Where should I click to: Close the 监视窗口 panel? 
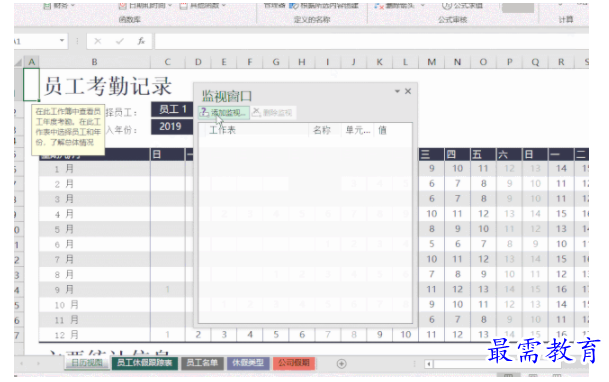(408, 91)
